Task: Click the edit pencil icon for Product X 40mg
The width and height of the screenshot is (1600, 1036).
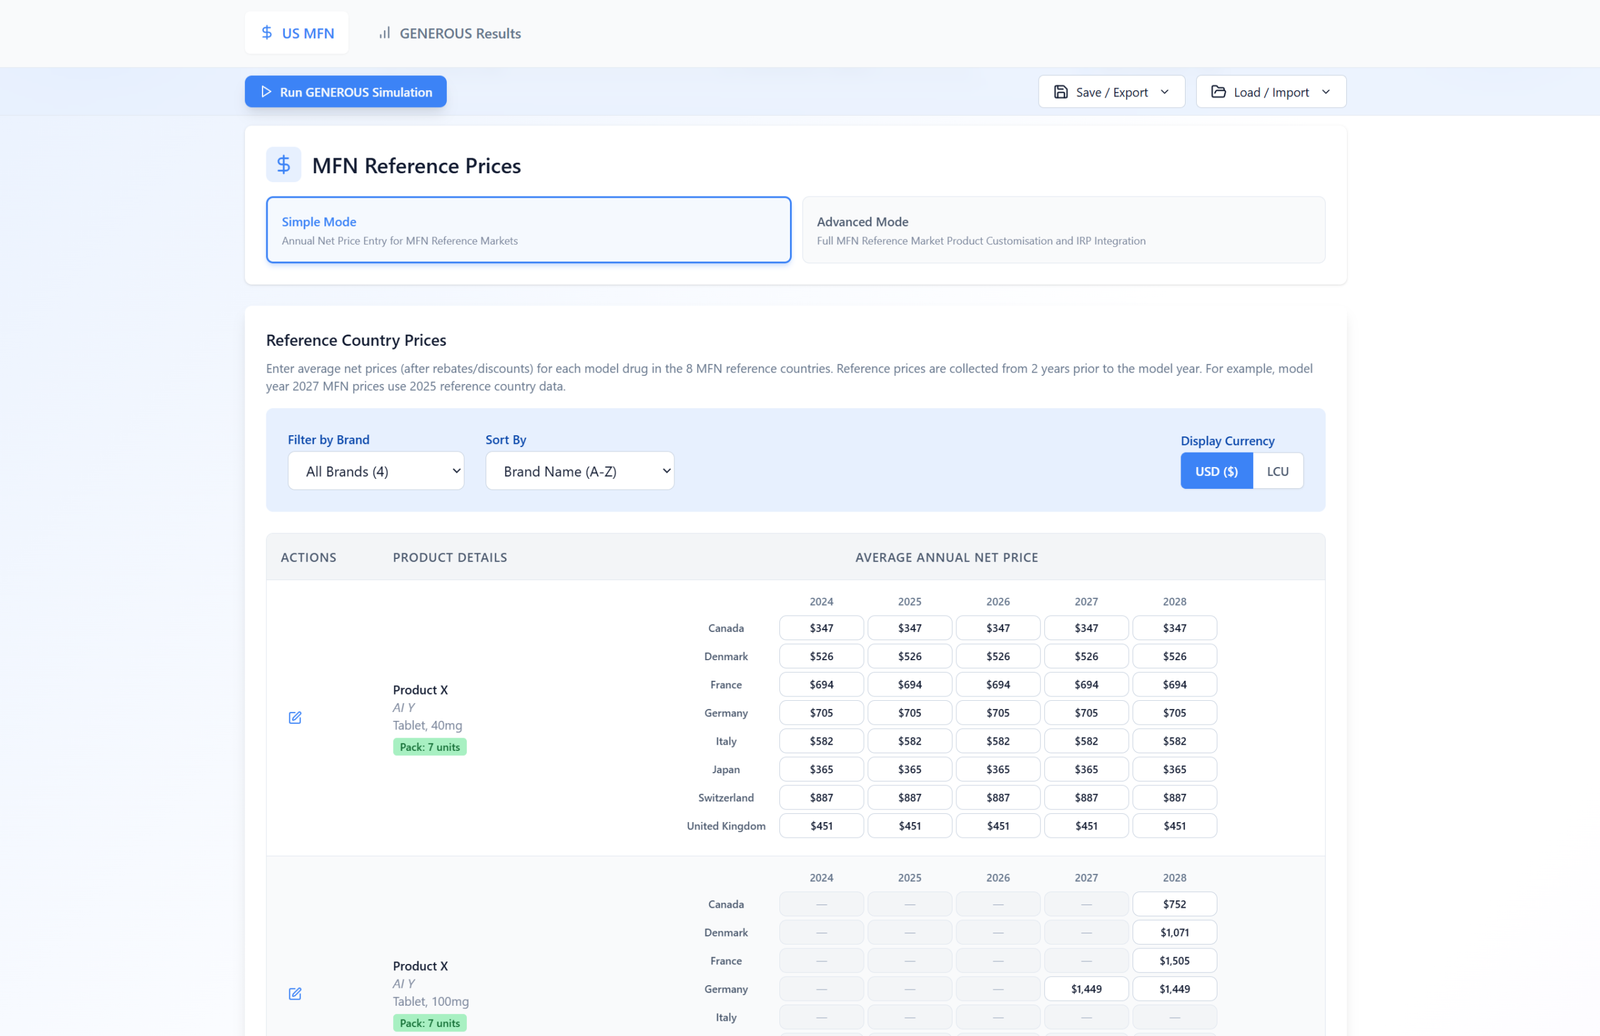Action: [x=295, y=717]
